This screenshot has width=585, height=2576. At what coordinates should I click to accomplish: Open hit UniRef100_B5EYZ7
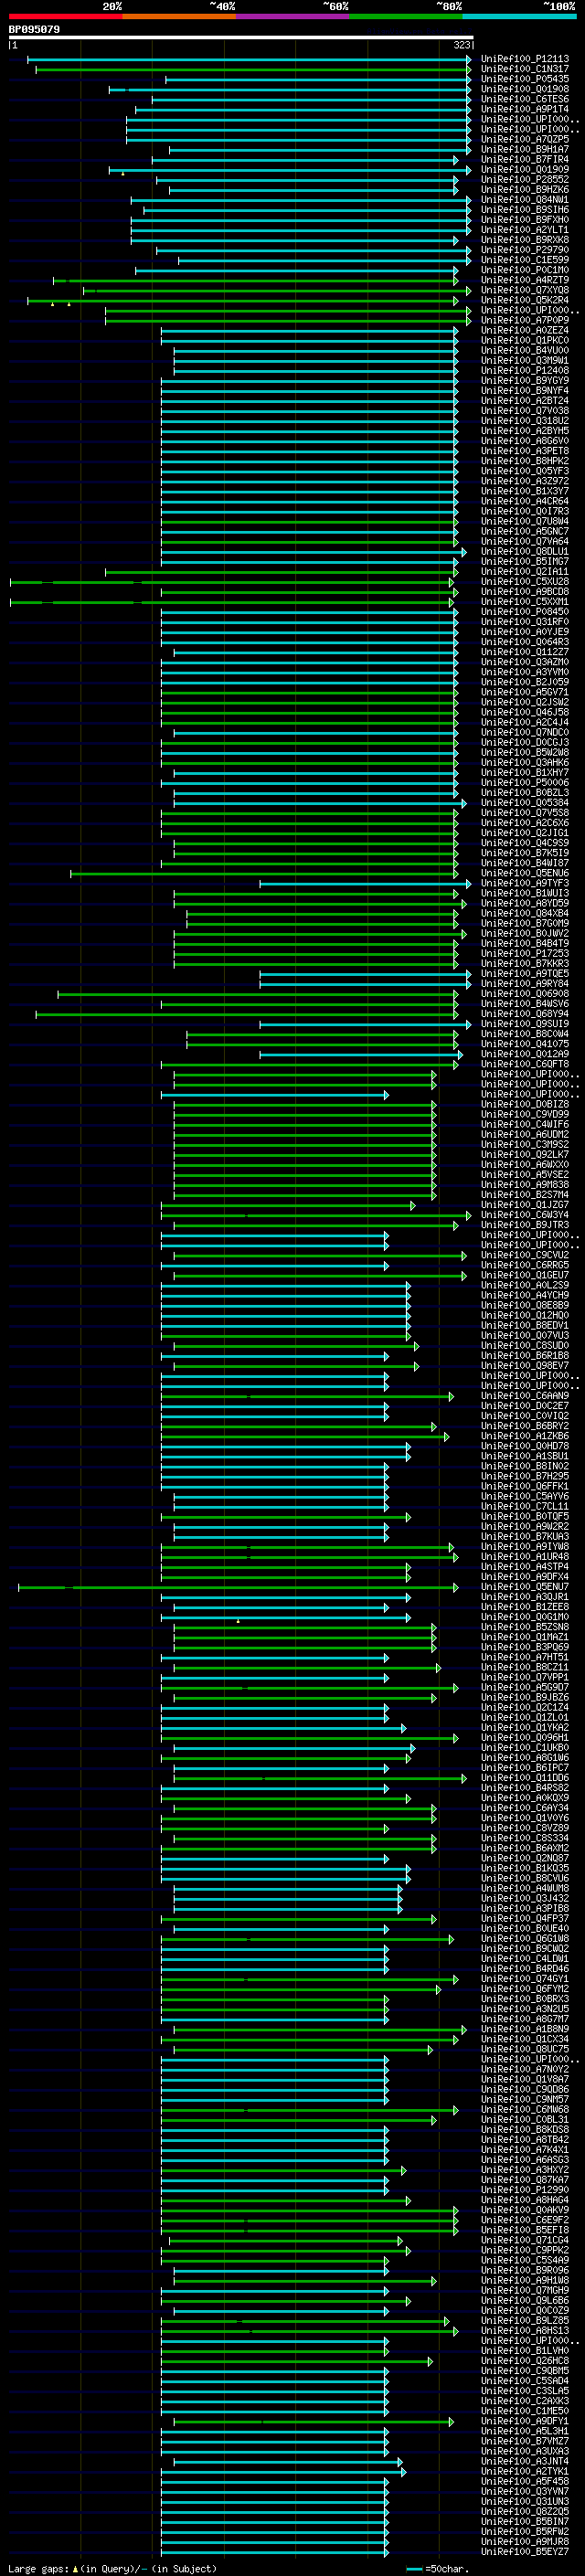coord(525,2553)
